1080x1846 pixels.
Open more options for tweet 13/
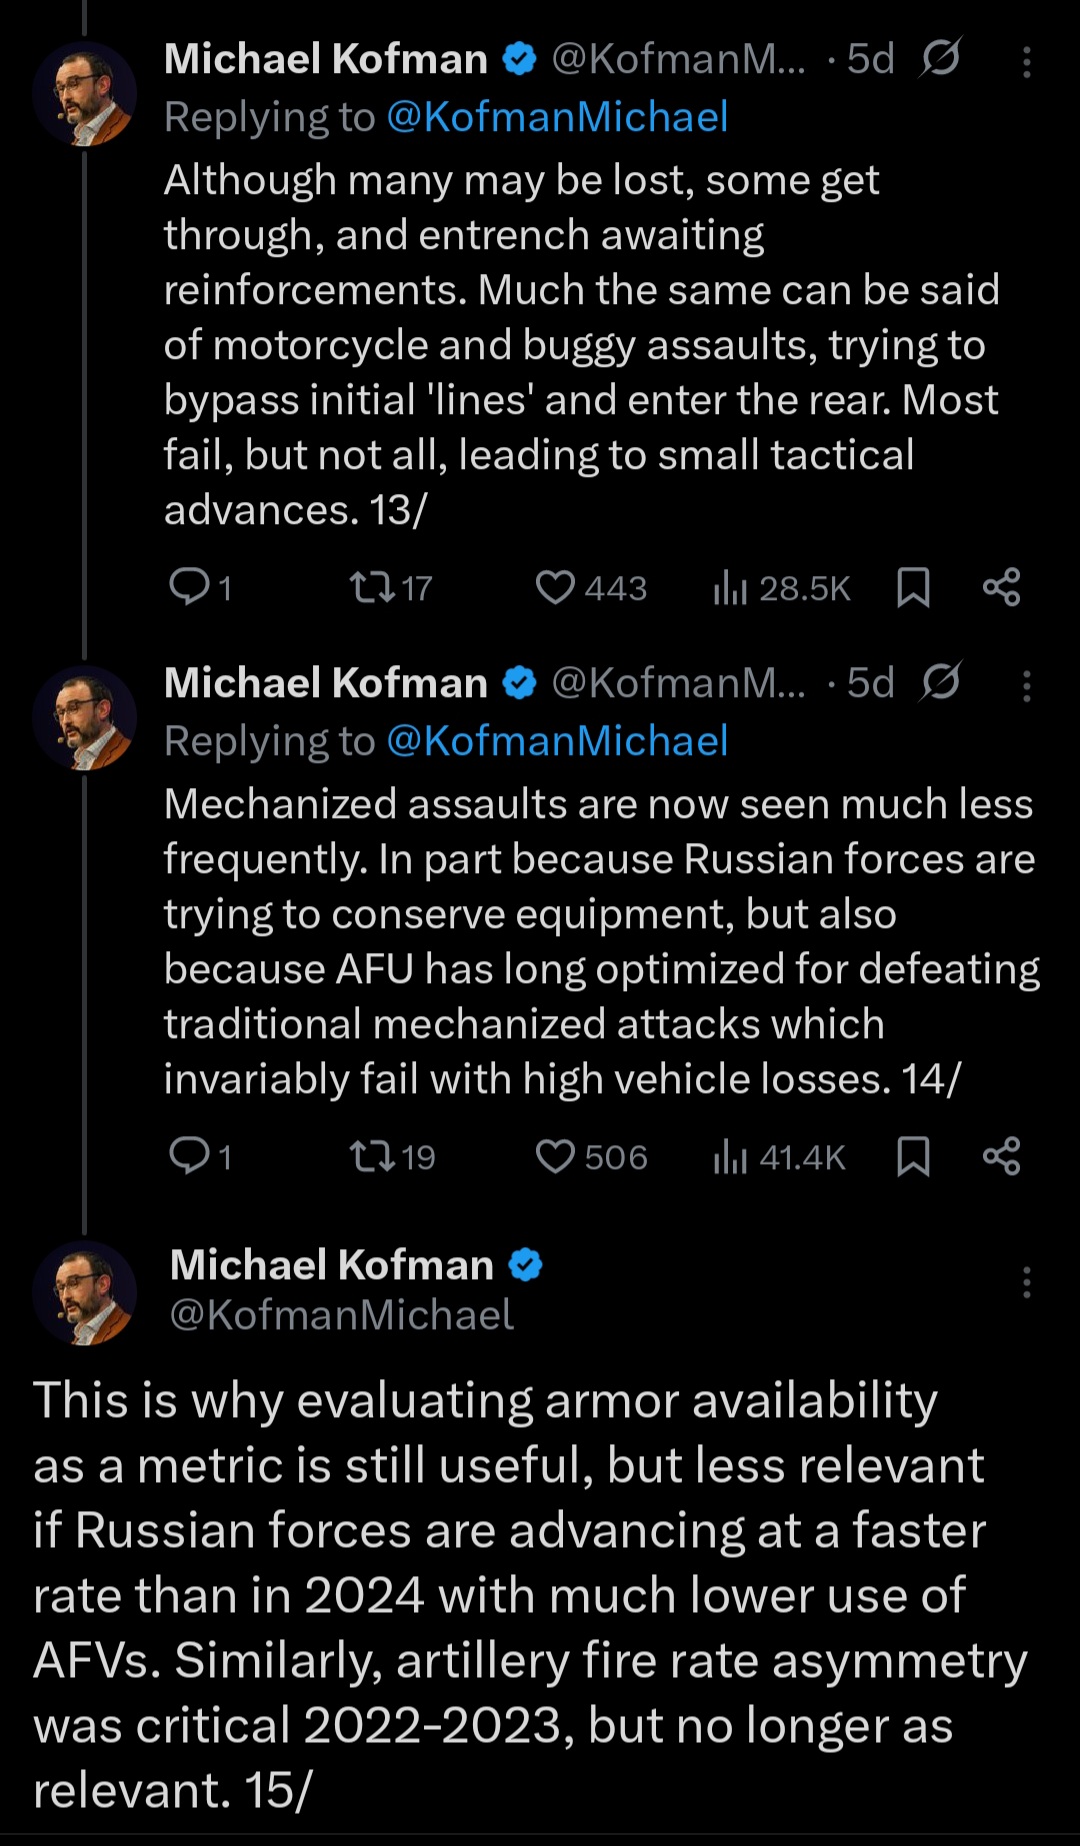click(x=1026, y=62)
